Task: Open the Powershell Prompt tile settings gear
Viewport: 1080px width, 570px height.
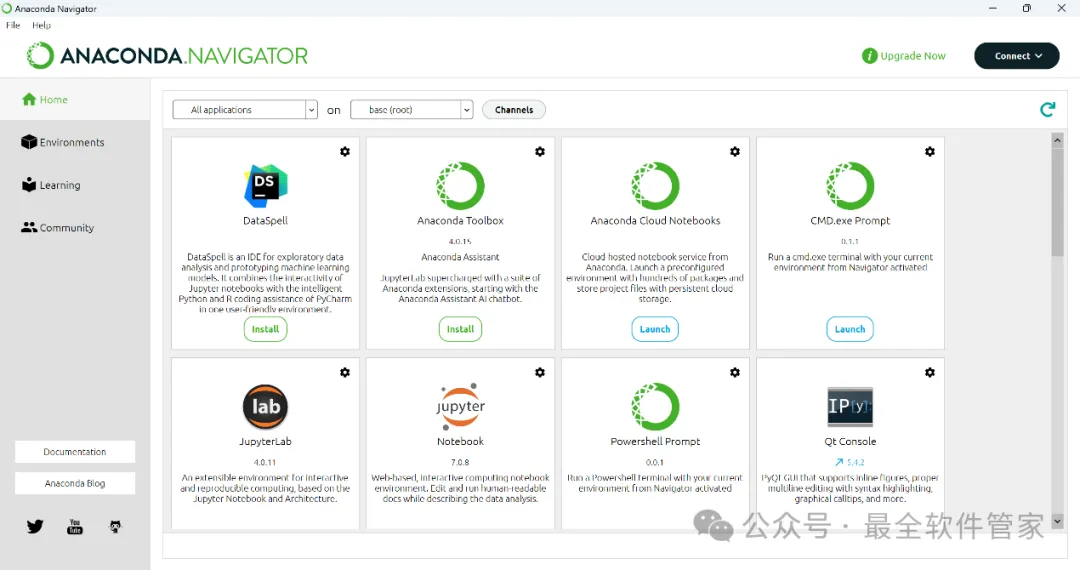Action: pyautogui.click(x=735, y=372)
